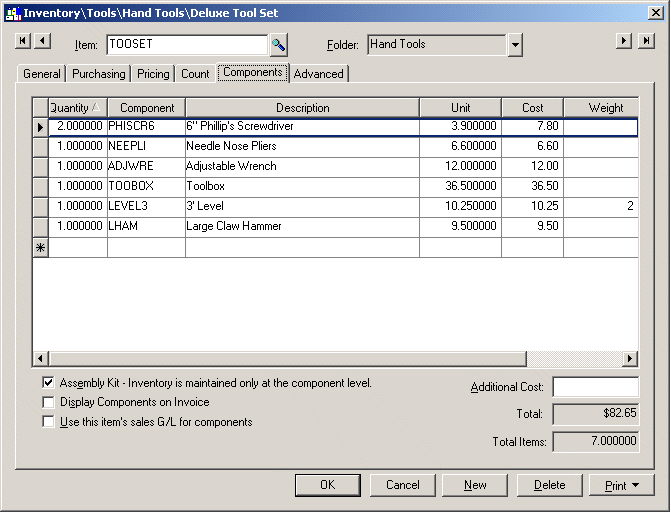671x513 pixels.
Task: Click the New button
Action: tap(475, 485)
